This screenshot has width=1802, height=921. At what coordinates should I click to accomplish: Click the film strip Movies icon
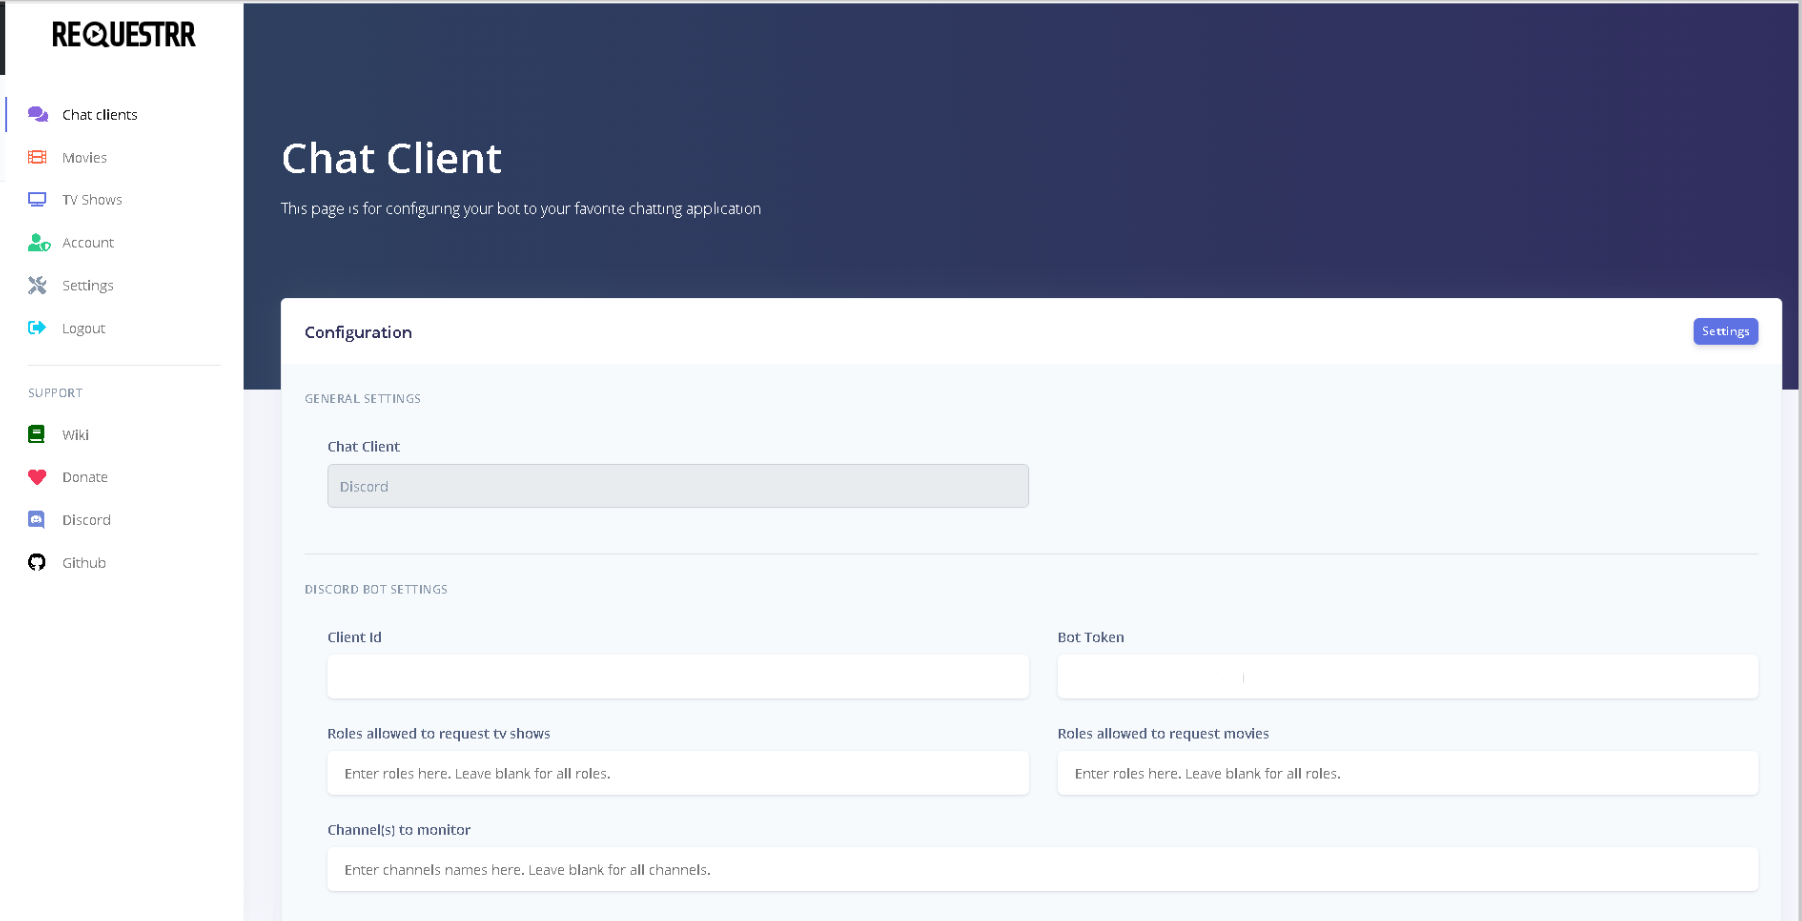(x=38, y=157)
